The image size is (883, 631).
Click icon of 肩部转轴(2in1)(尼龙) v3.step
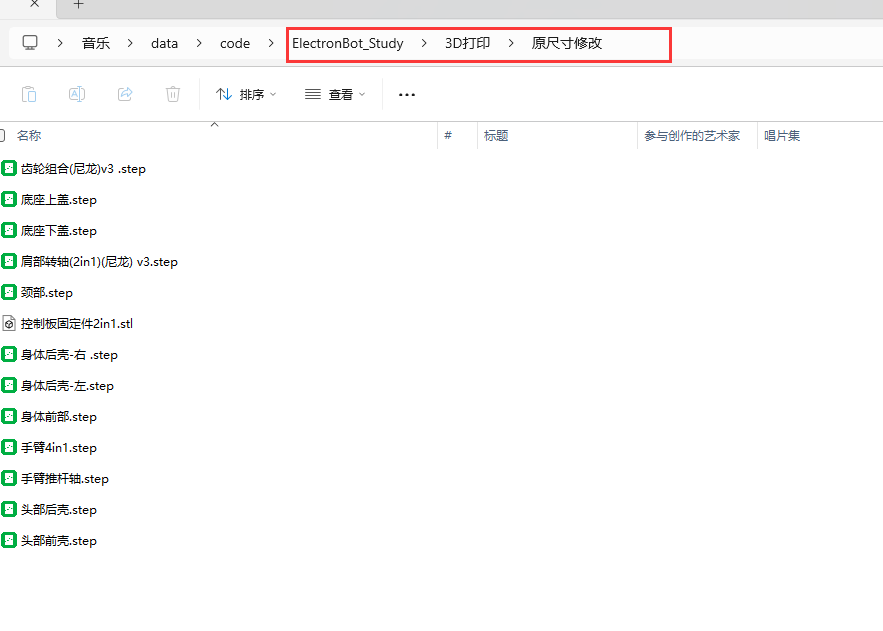tap(8, 261)
